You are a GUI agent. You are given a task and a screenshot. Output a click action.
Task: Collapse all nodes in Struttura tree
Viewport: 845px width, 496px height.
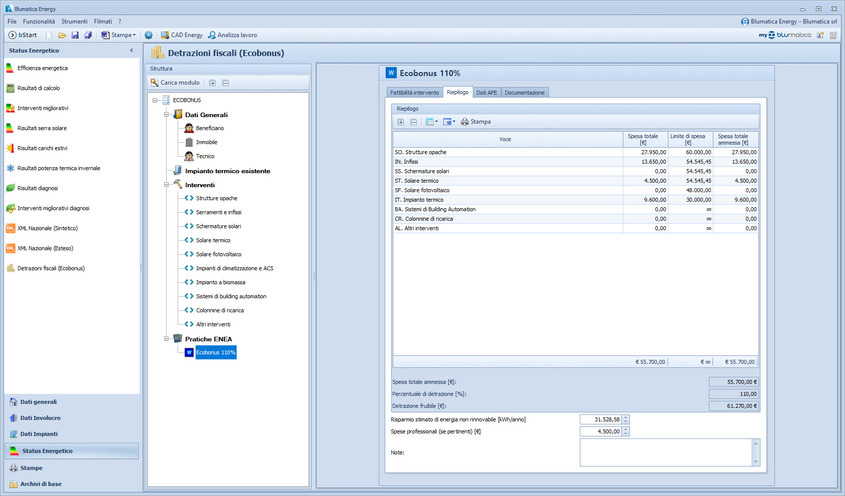[x=226, y=83]
